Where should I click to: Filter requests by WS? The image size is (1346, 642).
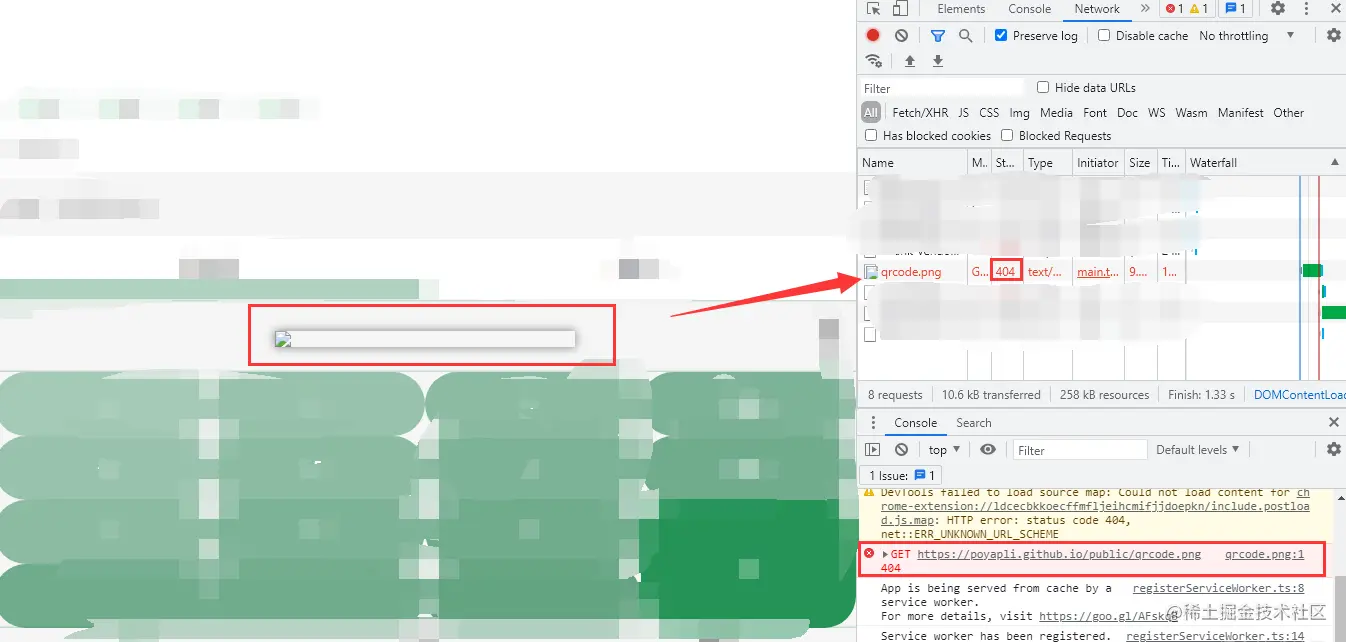[1156, 113]
